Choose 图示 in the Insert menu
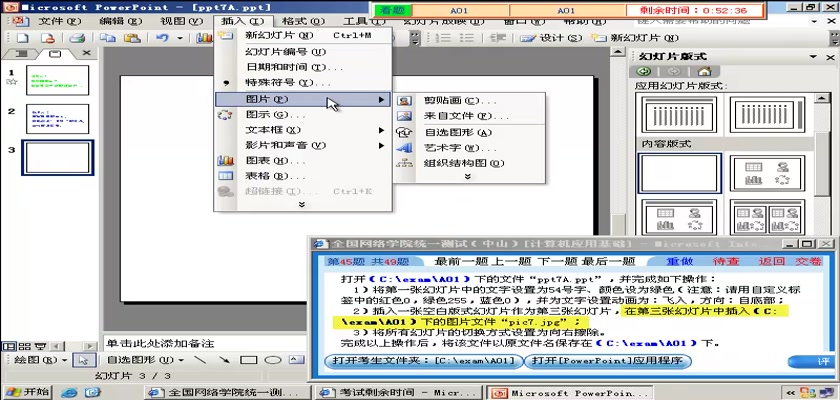The height and width of the screenshot is (400, 840). tap(303, 115)
